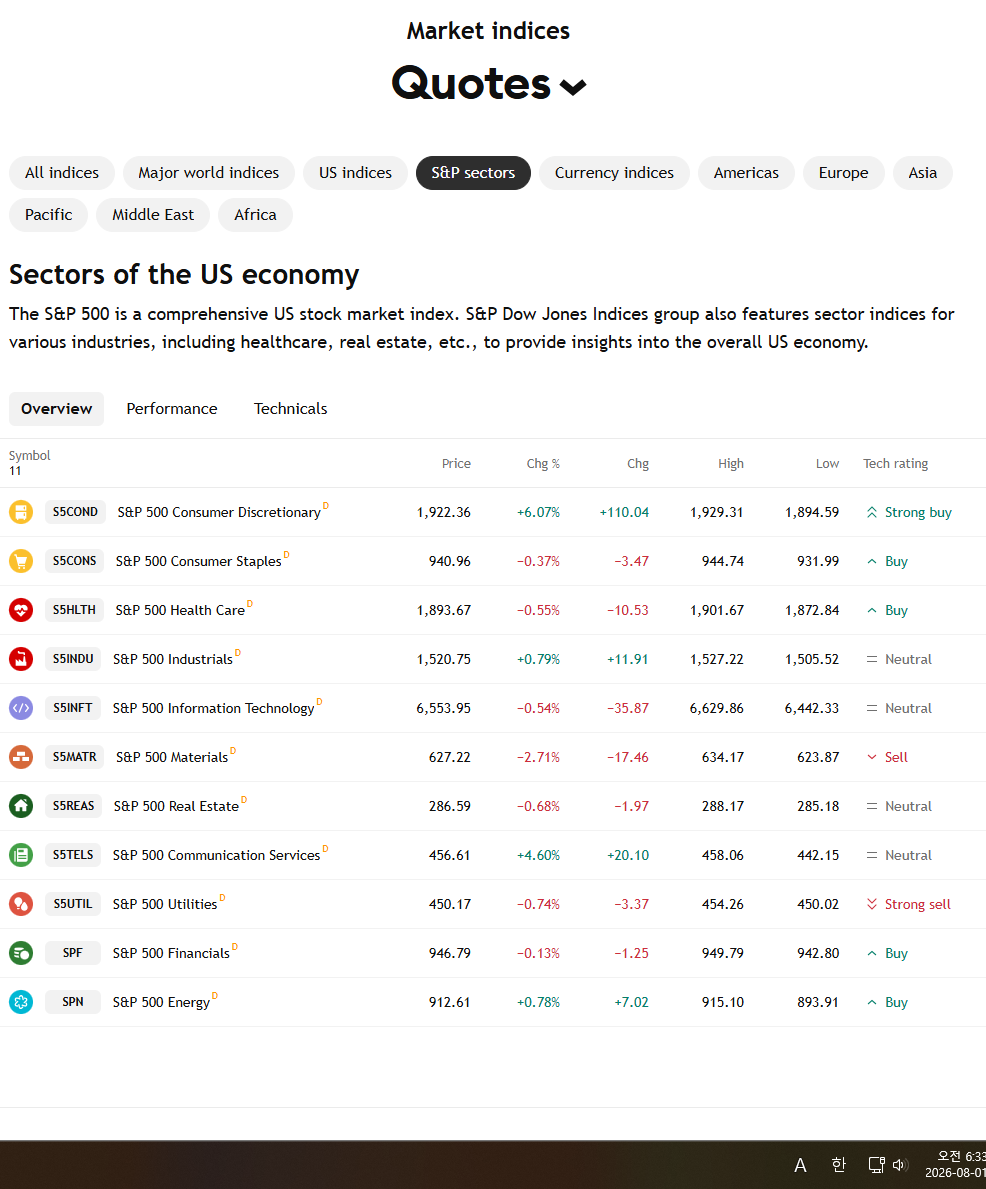Sort by the Chg % column header
Image resolution: width=986 pixels, height=1189 pixels.
(543, 463)
